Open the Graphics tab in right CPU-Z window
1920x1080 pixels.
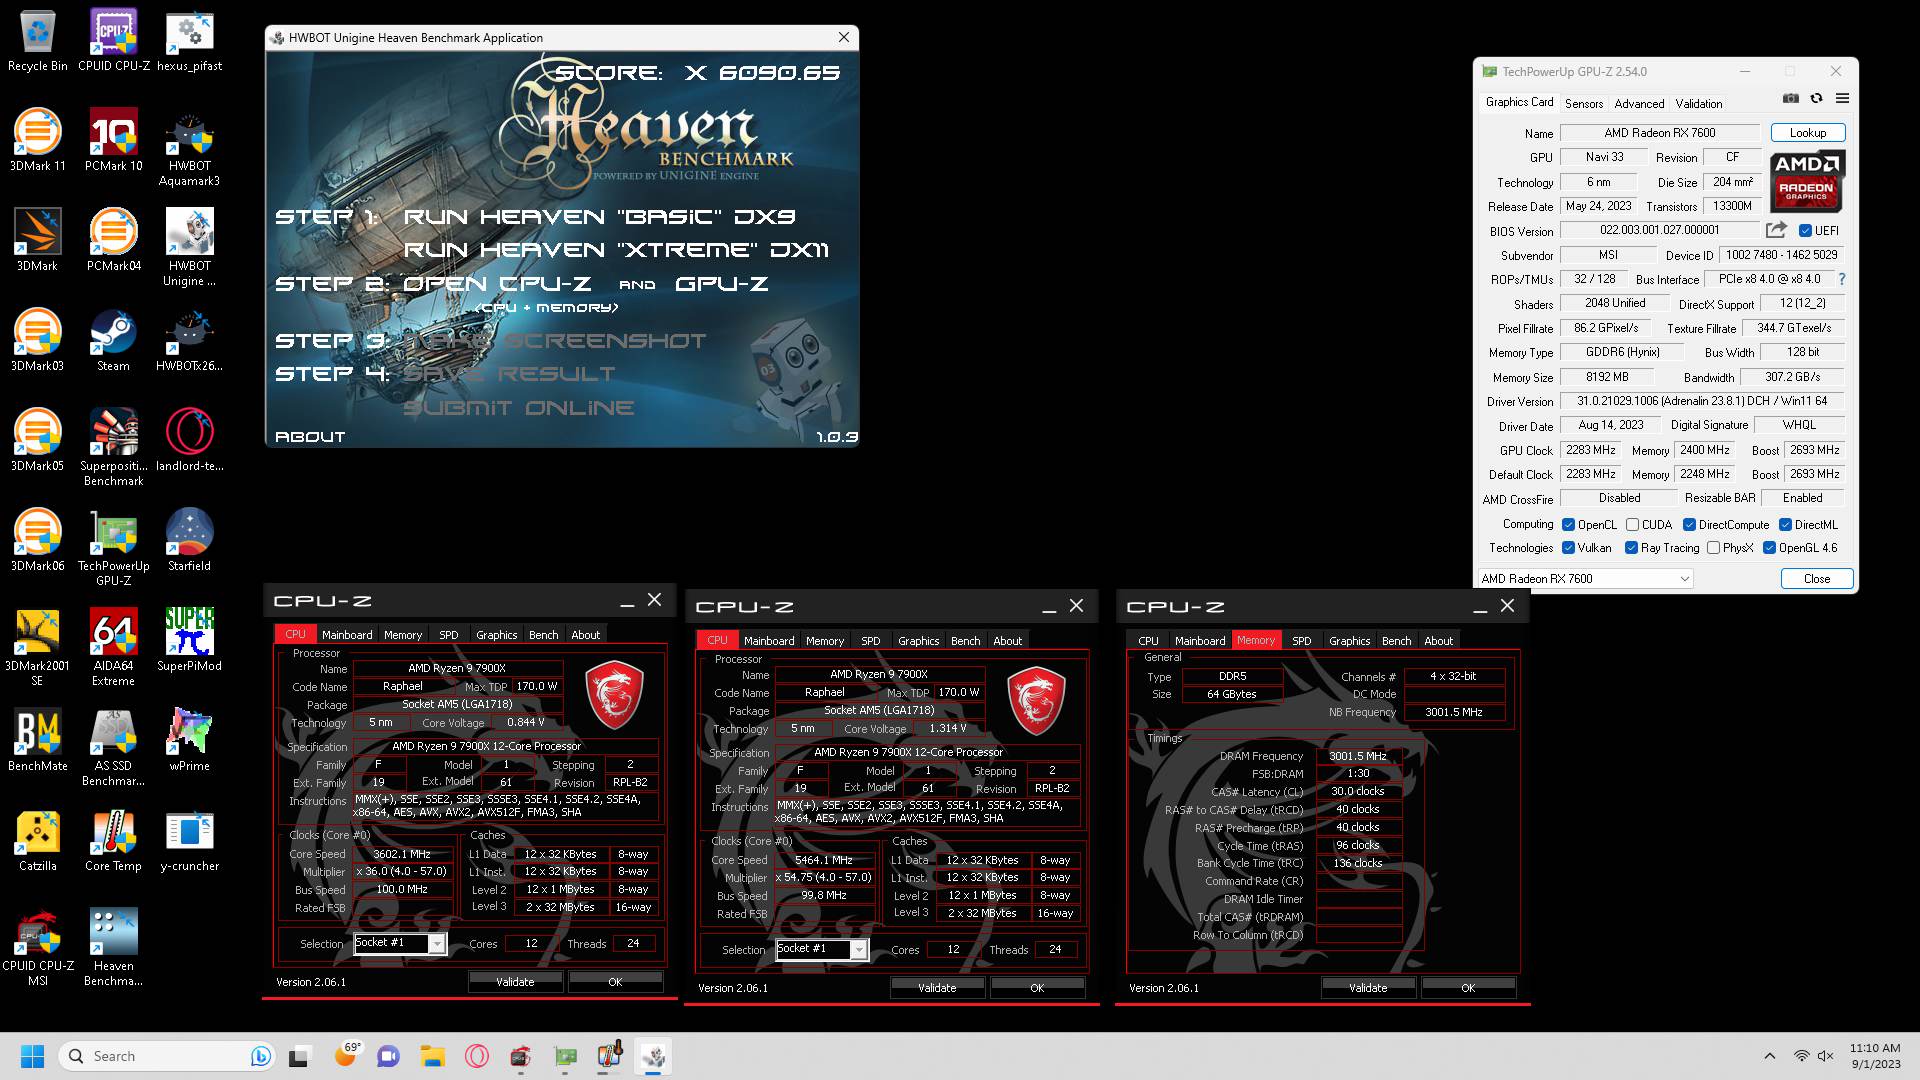(x=1349, y=641)
